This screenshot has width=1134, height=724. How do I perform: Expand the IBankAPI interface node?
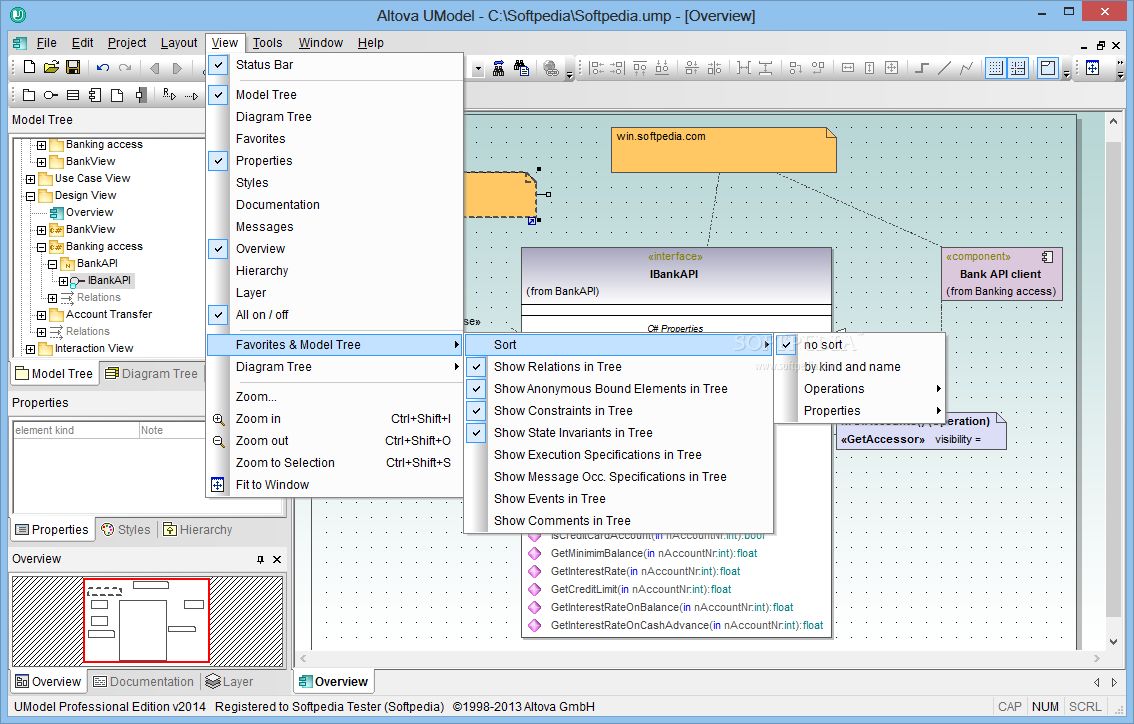64,281
